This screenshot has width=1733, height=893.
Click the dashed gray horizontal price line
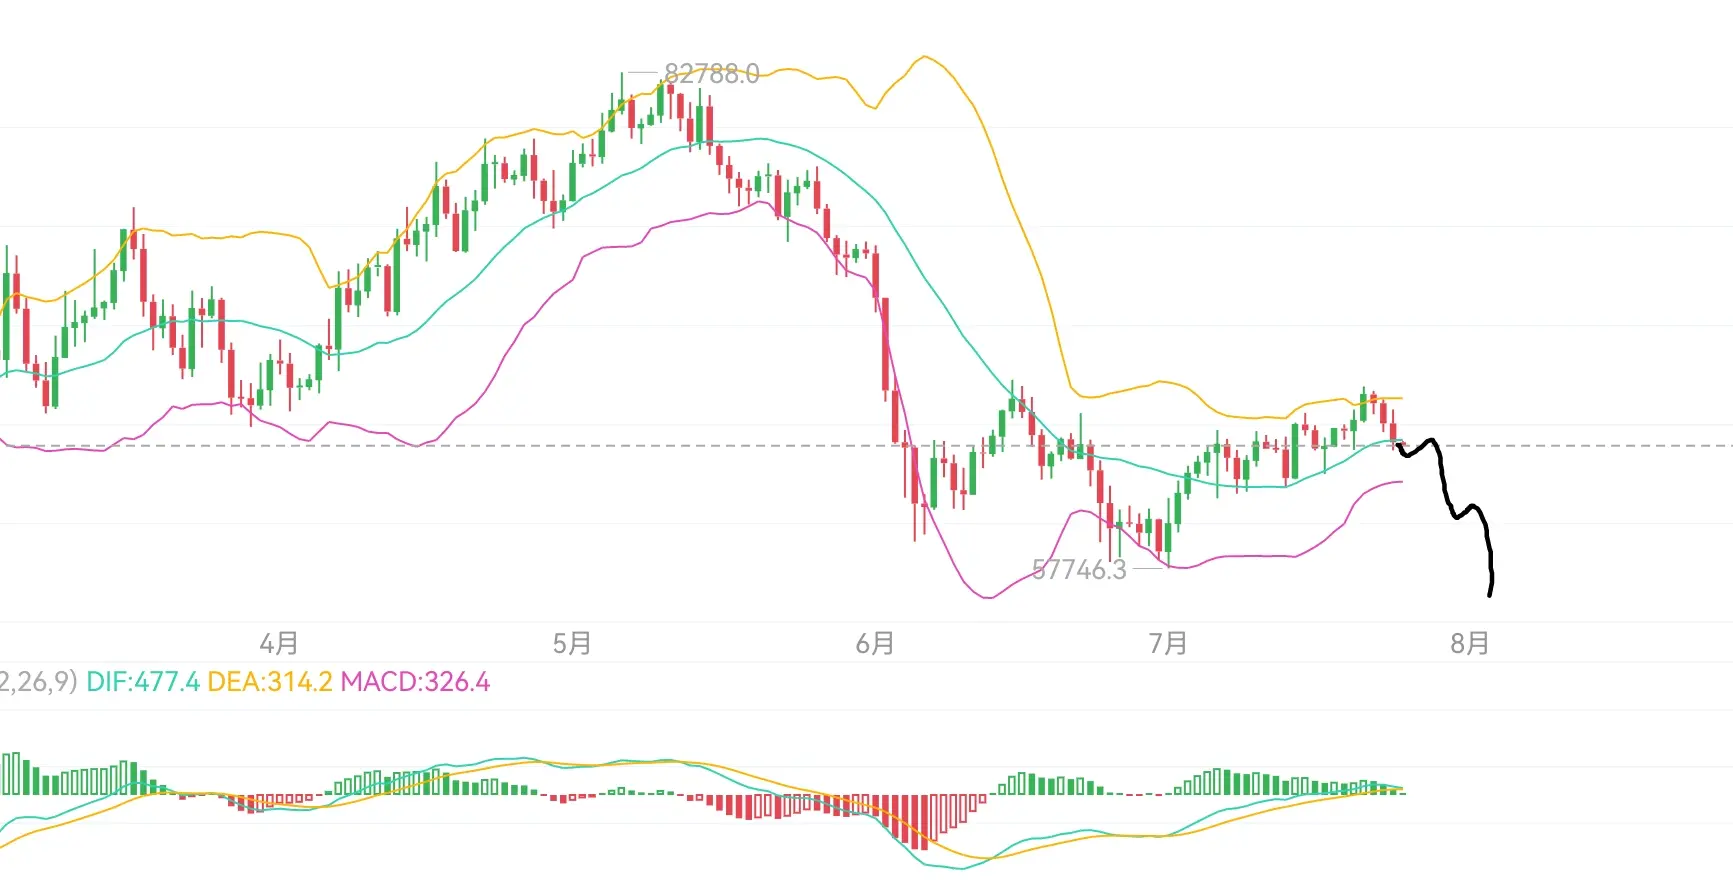pos(866,446)
